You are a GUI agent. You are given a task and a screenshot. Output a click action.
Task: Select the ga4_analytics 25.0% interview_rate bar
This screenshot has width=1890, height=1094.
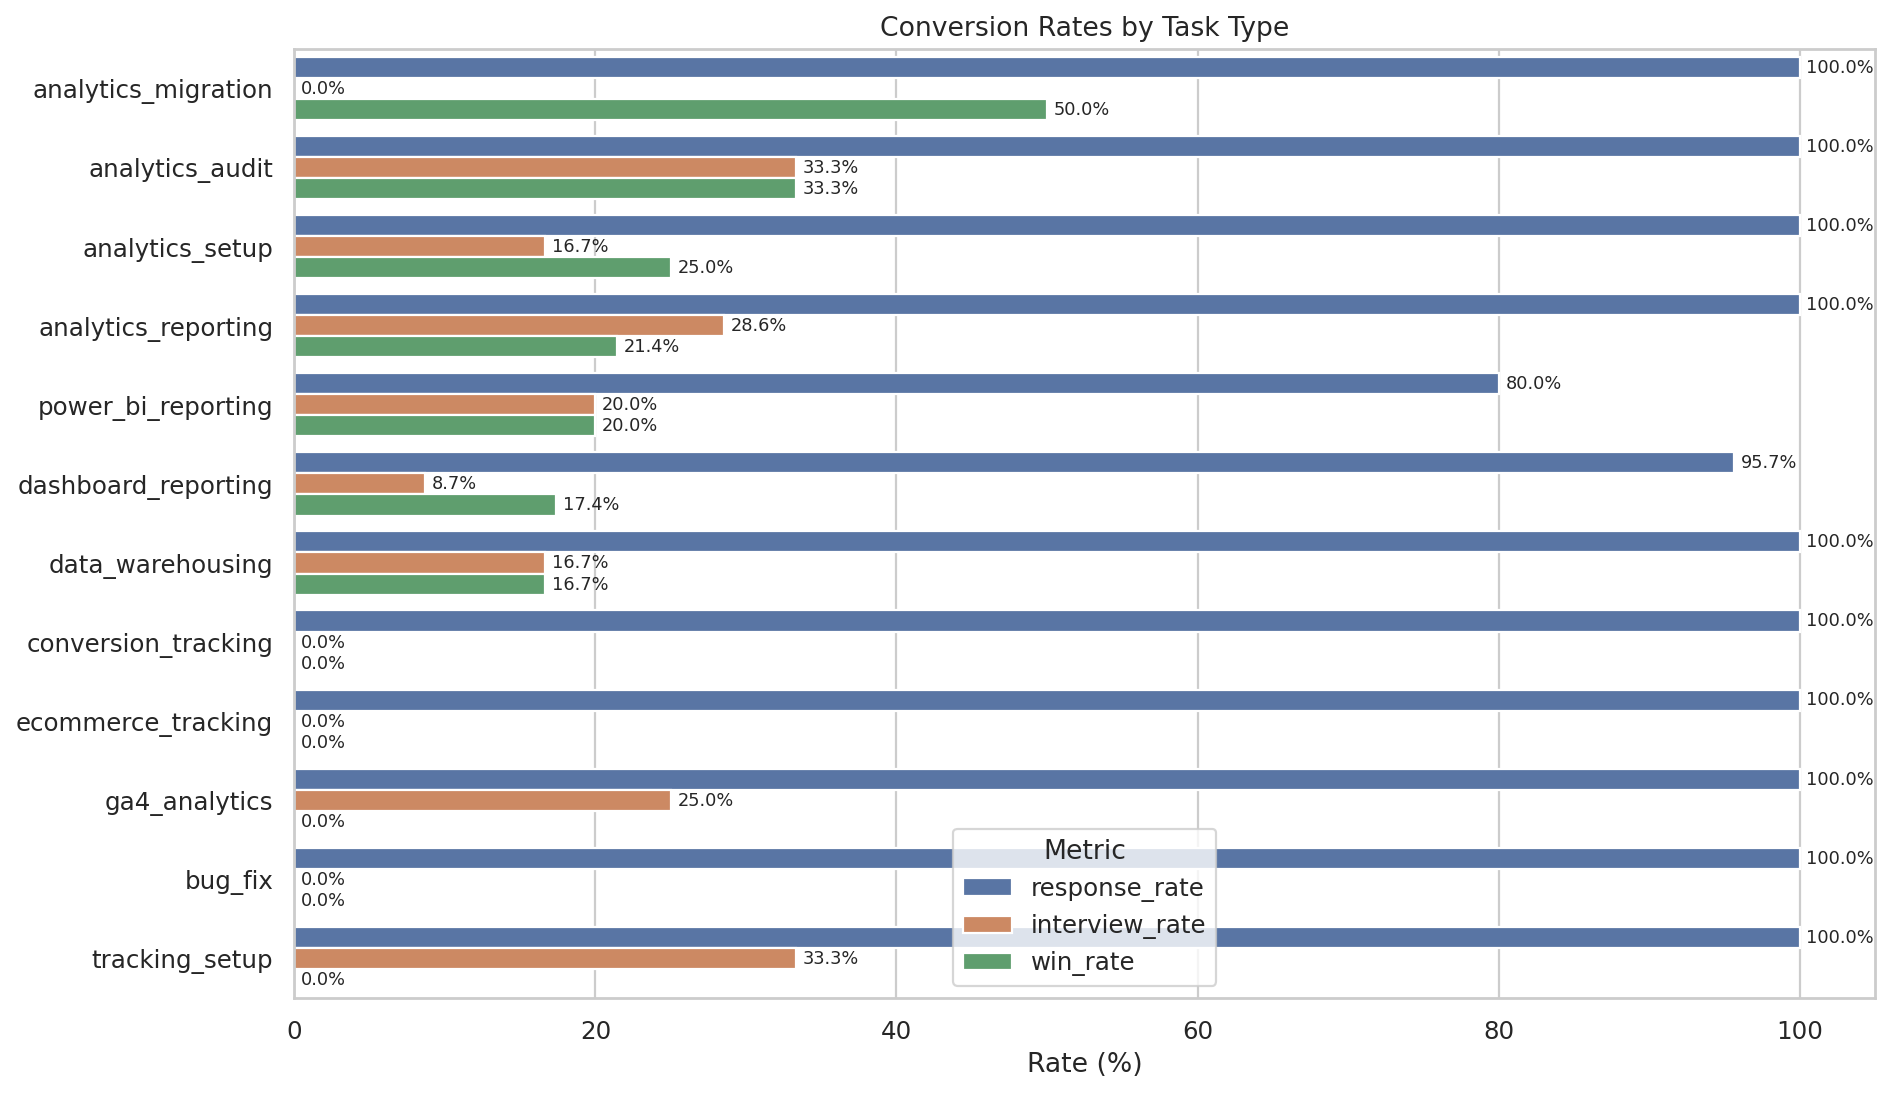tap(482, 800)
